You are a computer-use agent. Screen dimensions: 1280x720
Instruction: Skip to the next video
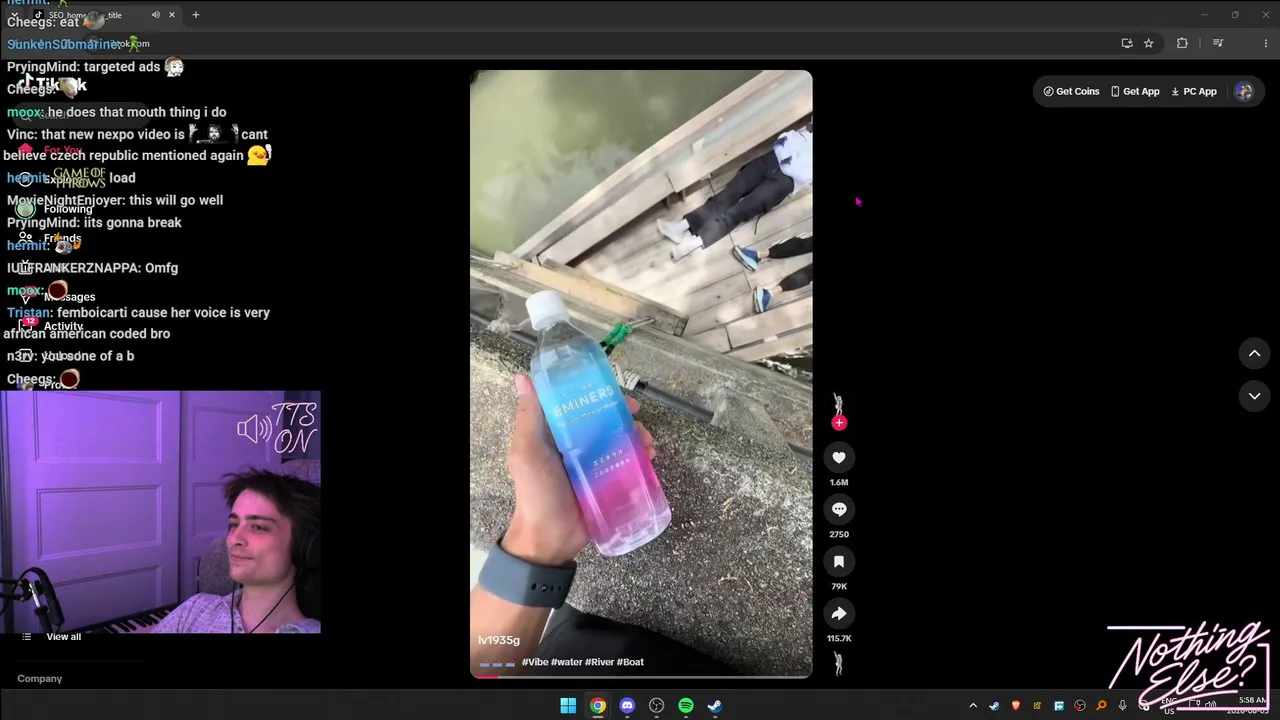1254,396
